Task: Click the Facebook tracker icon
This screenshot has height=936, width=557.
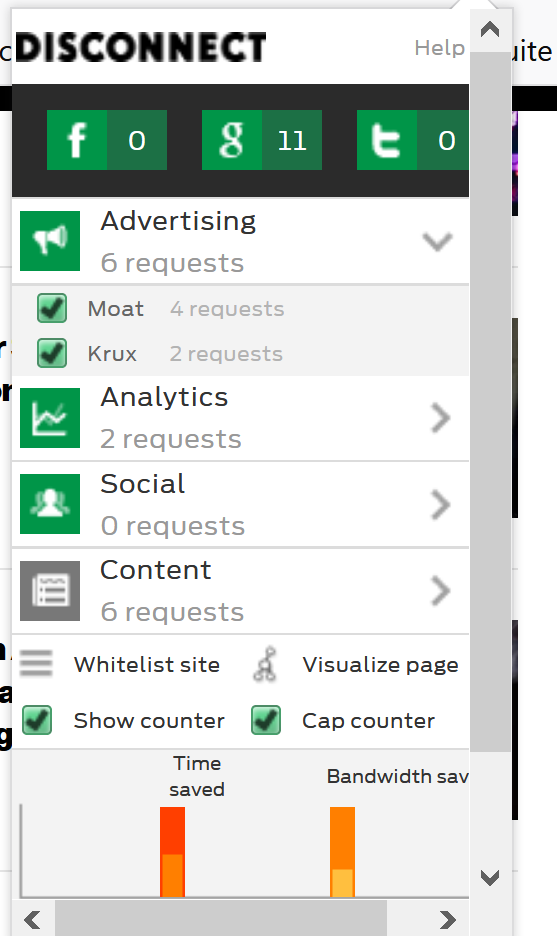Action: tap(77, 140)
